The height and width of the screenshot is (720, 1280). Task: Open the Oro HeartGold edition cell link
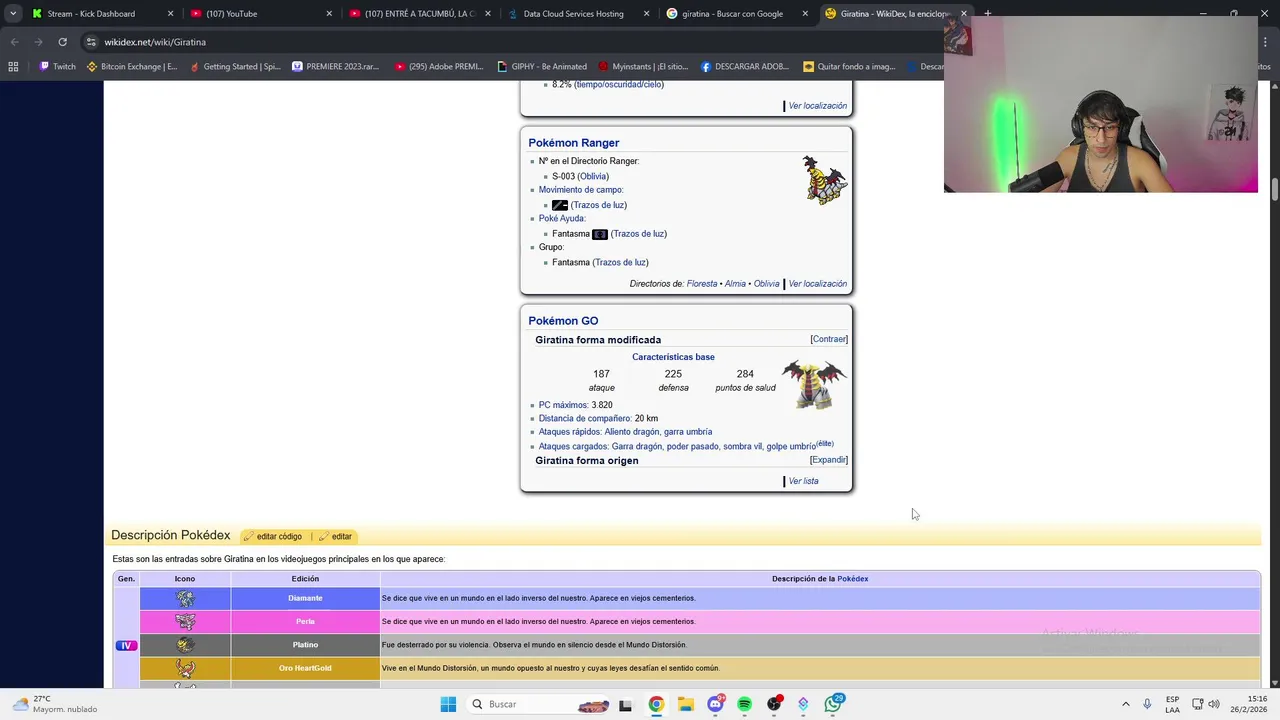tap(305, 668)
